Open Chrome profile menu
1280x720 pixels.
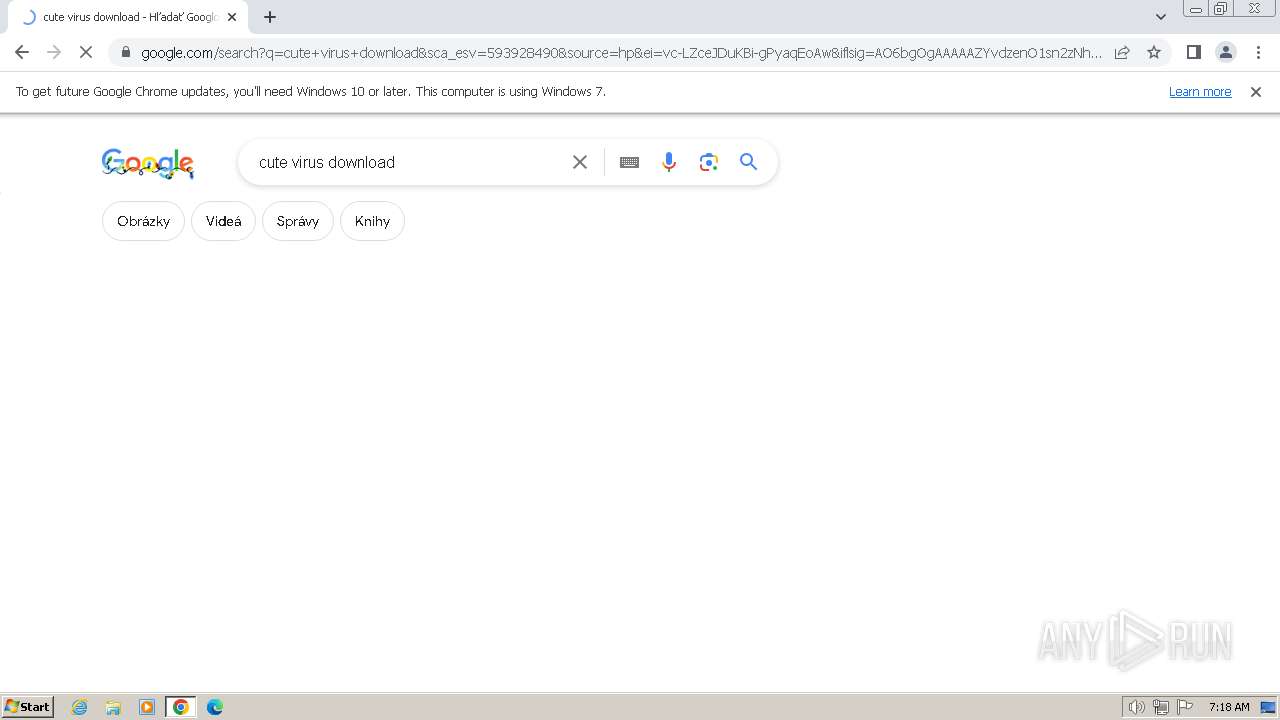pos(1225,52)
